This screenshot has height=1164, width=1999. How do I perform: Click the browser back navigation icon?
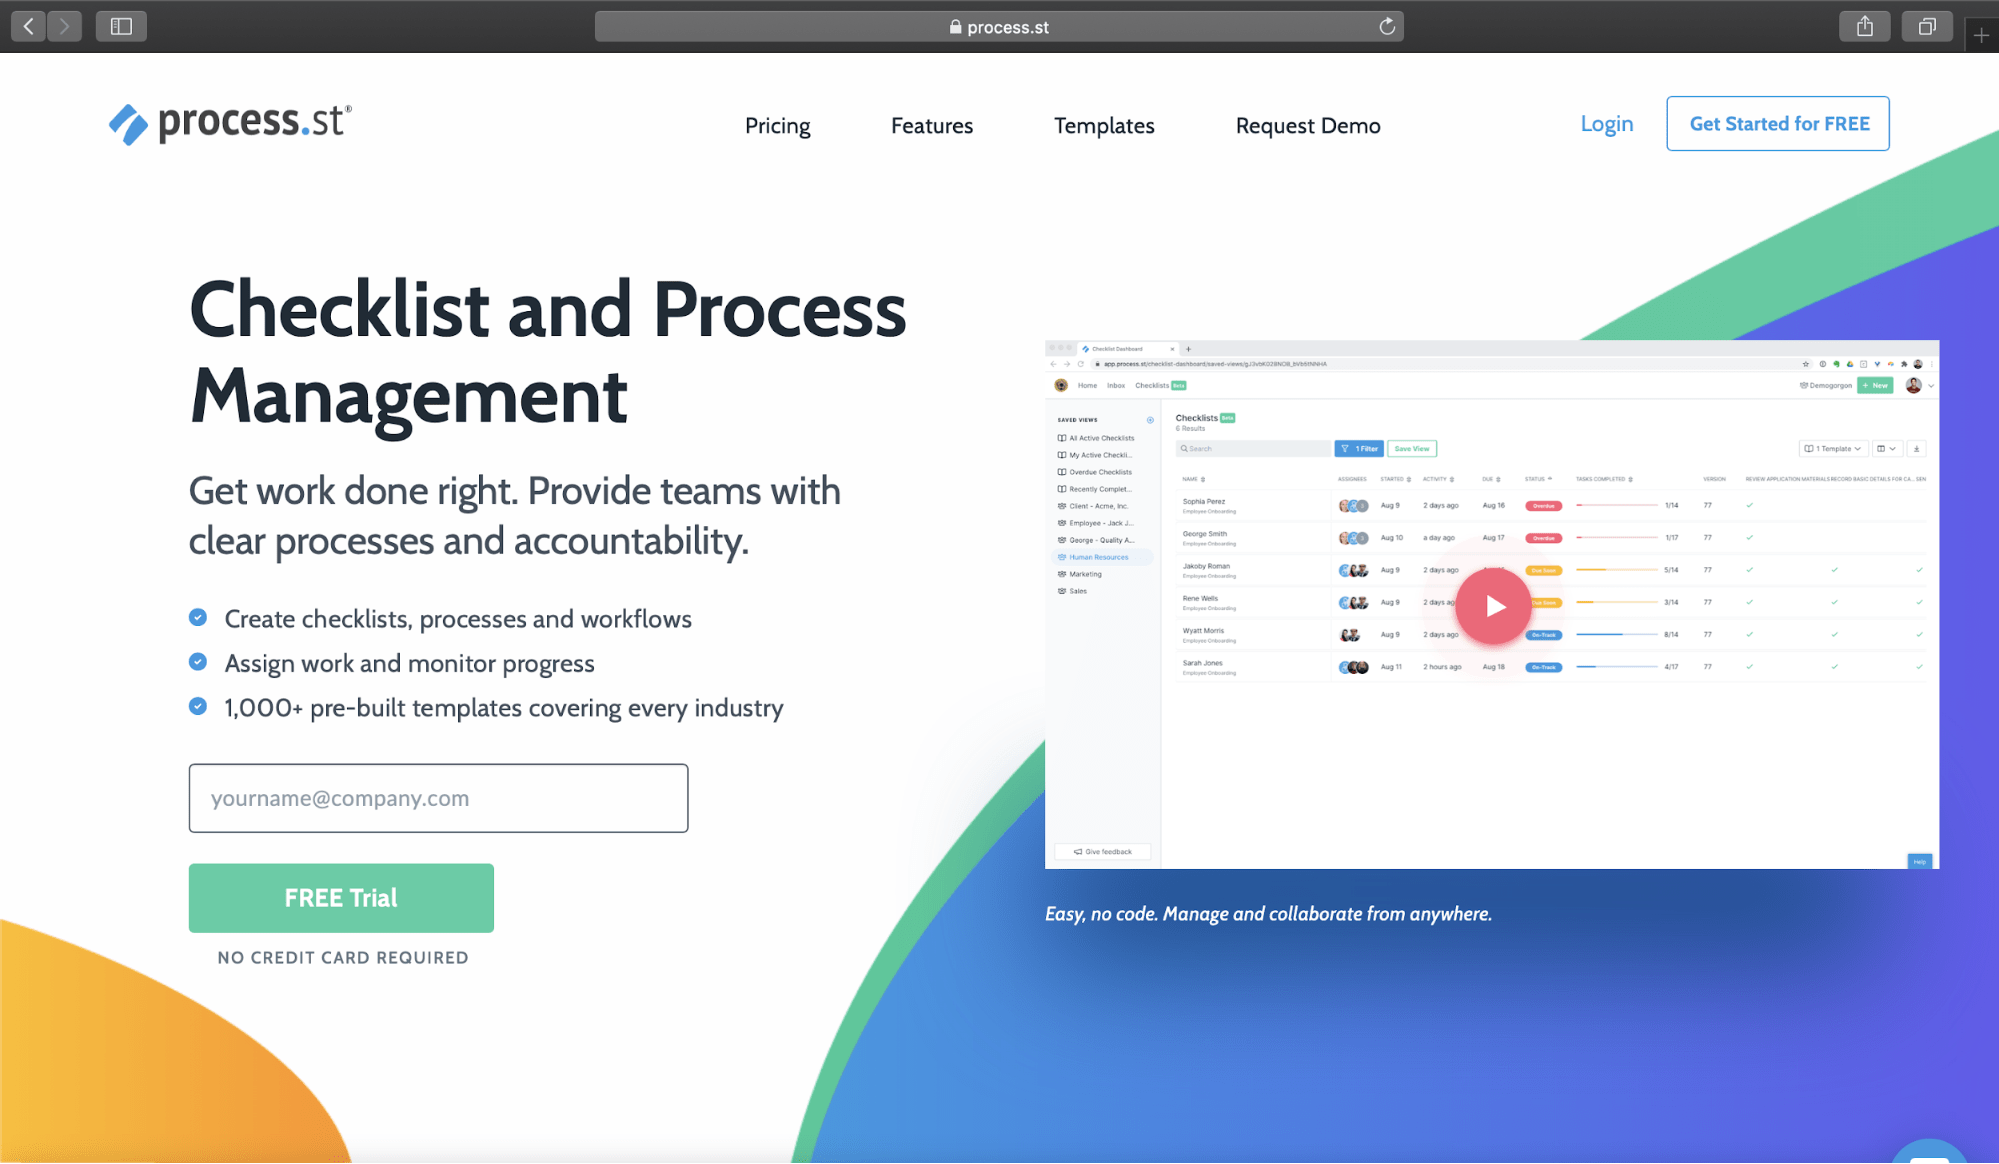30,26
